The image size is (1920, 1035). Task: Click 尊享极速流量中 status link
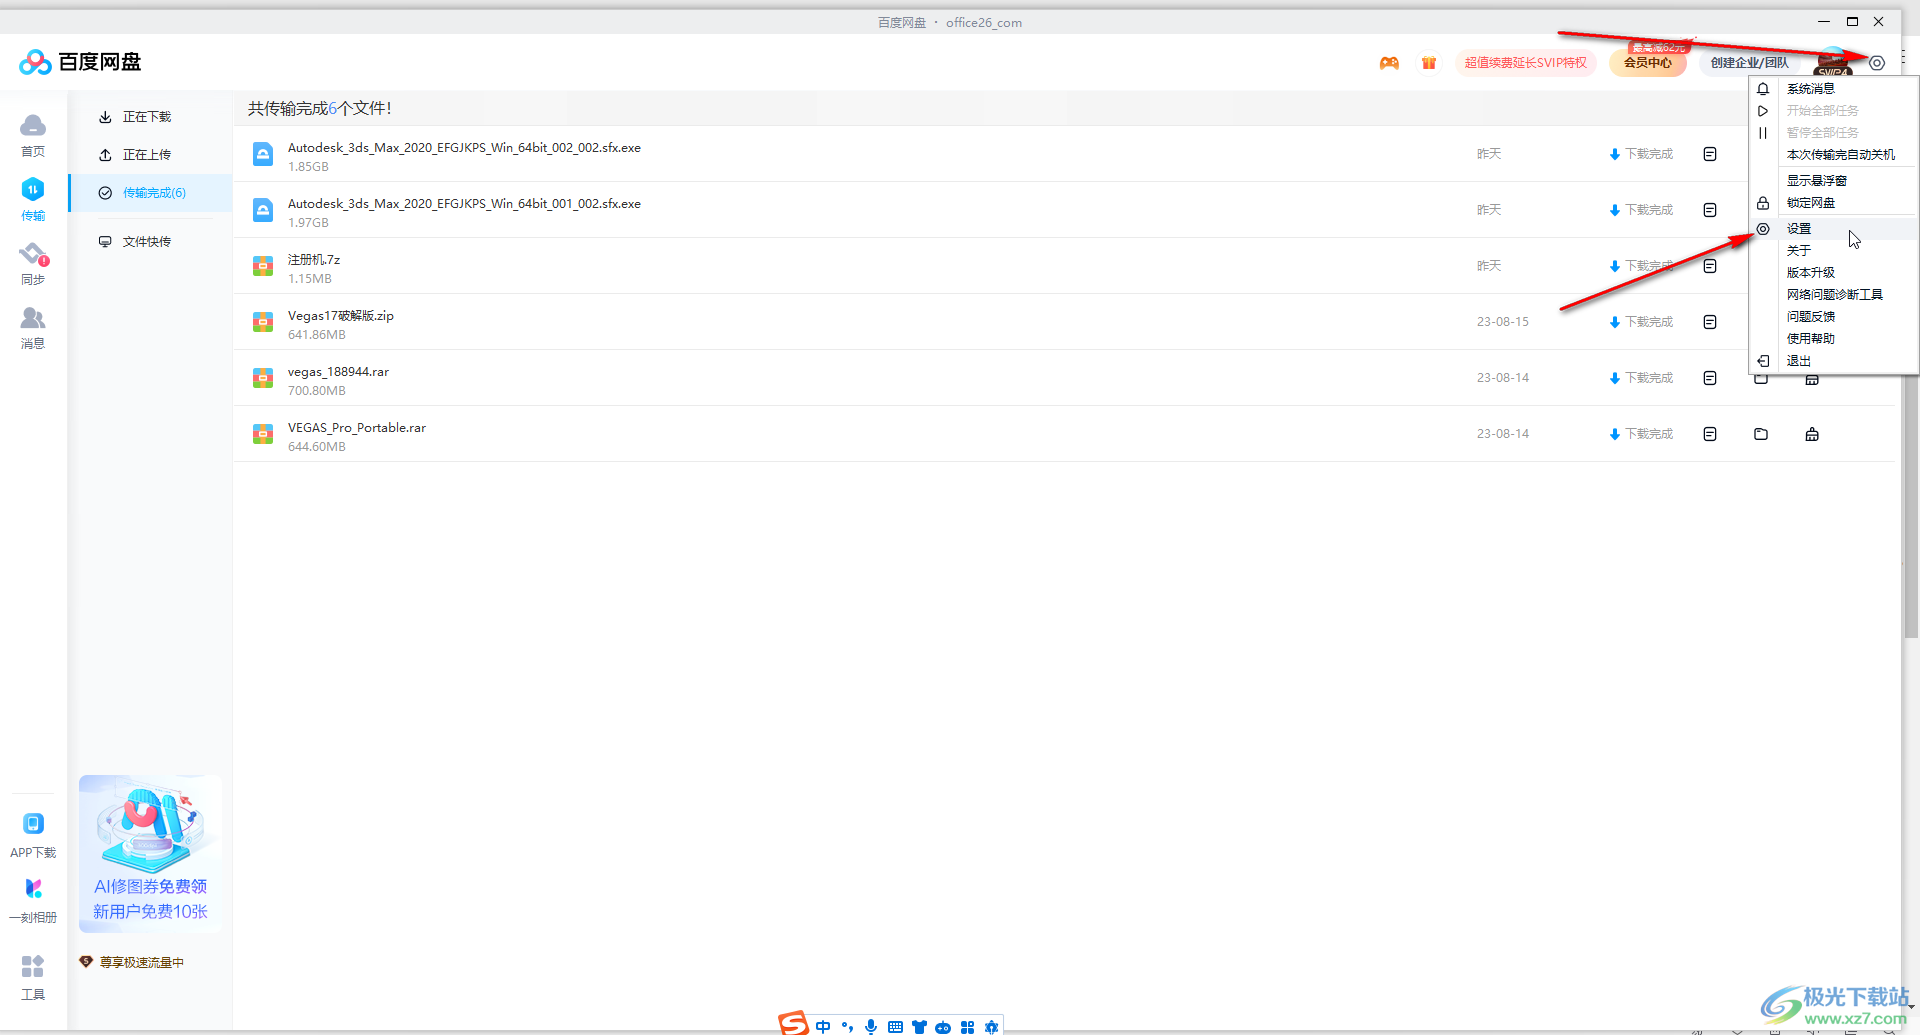click(132, 962)
